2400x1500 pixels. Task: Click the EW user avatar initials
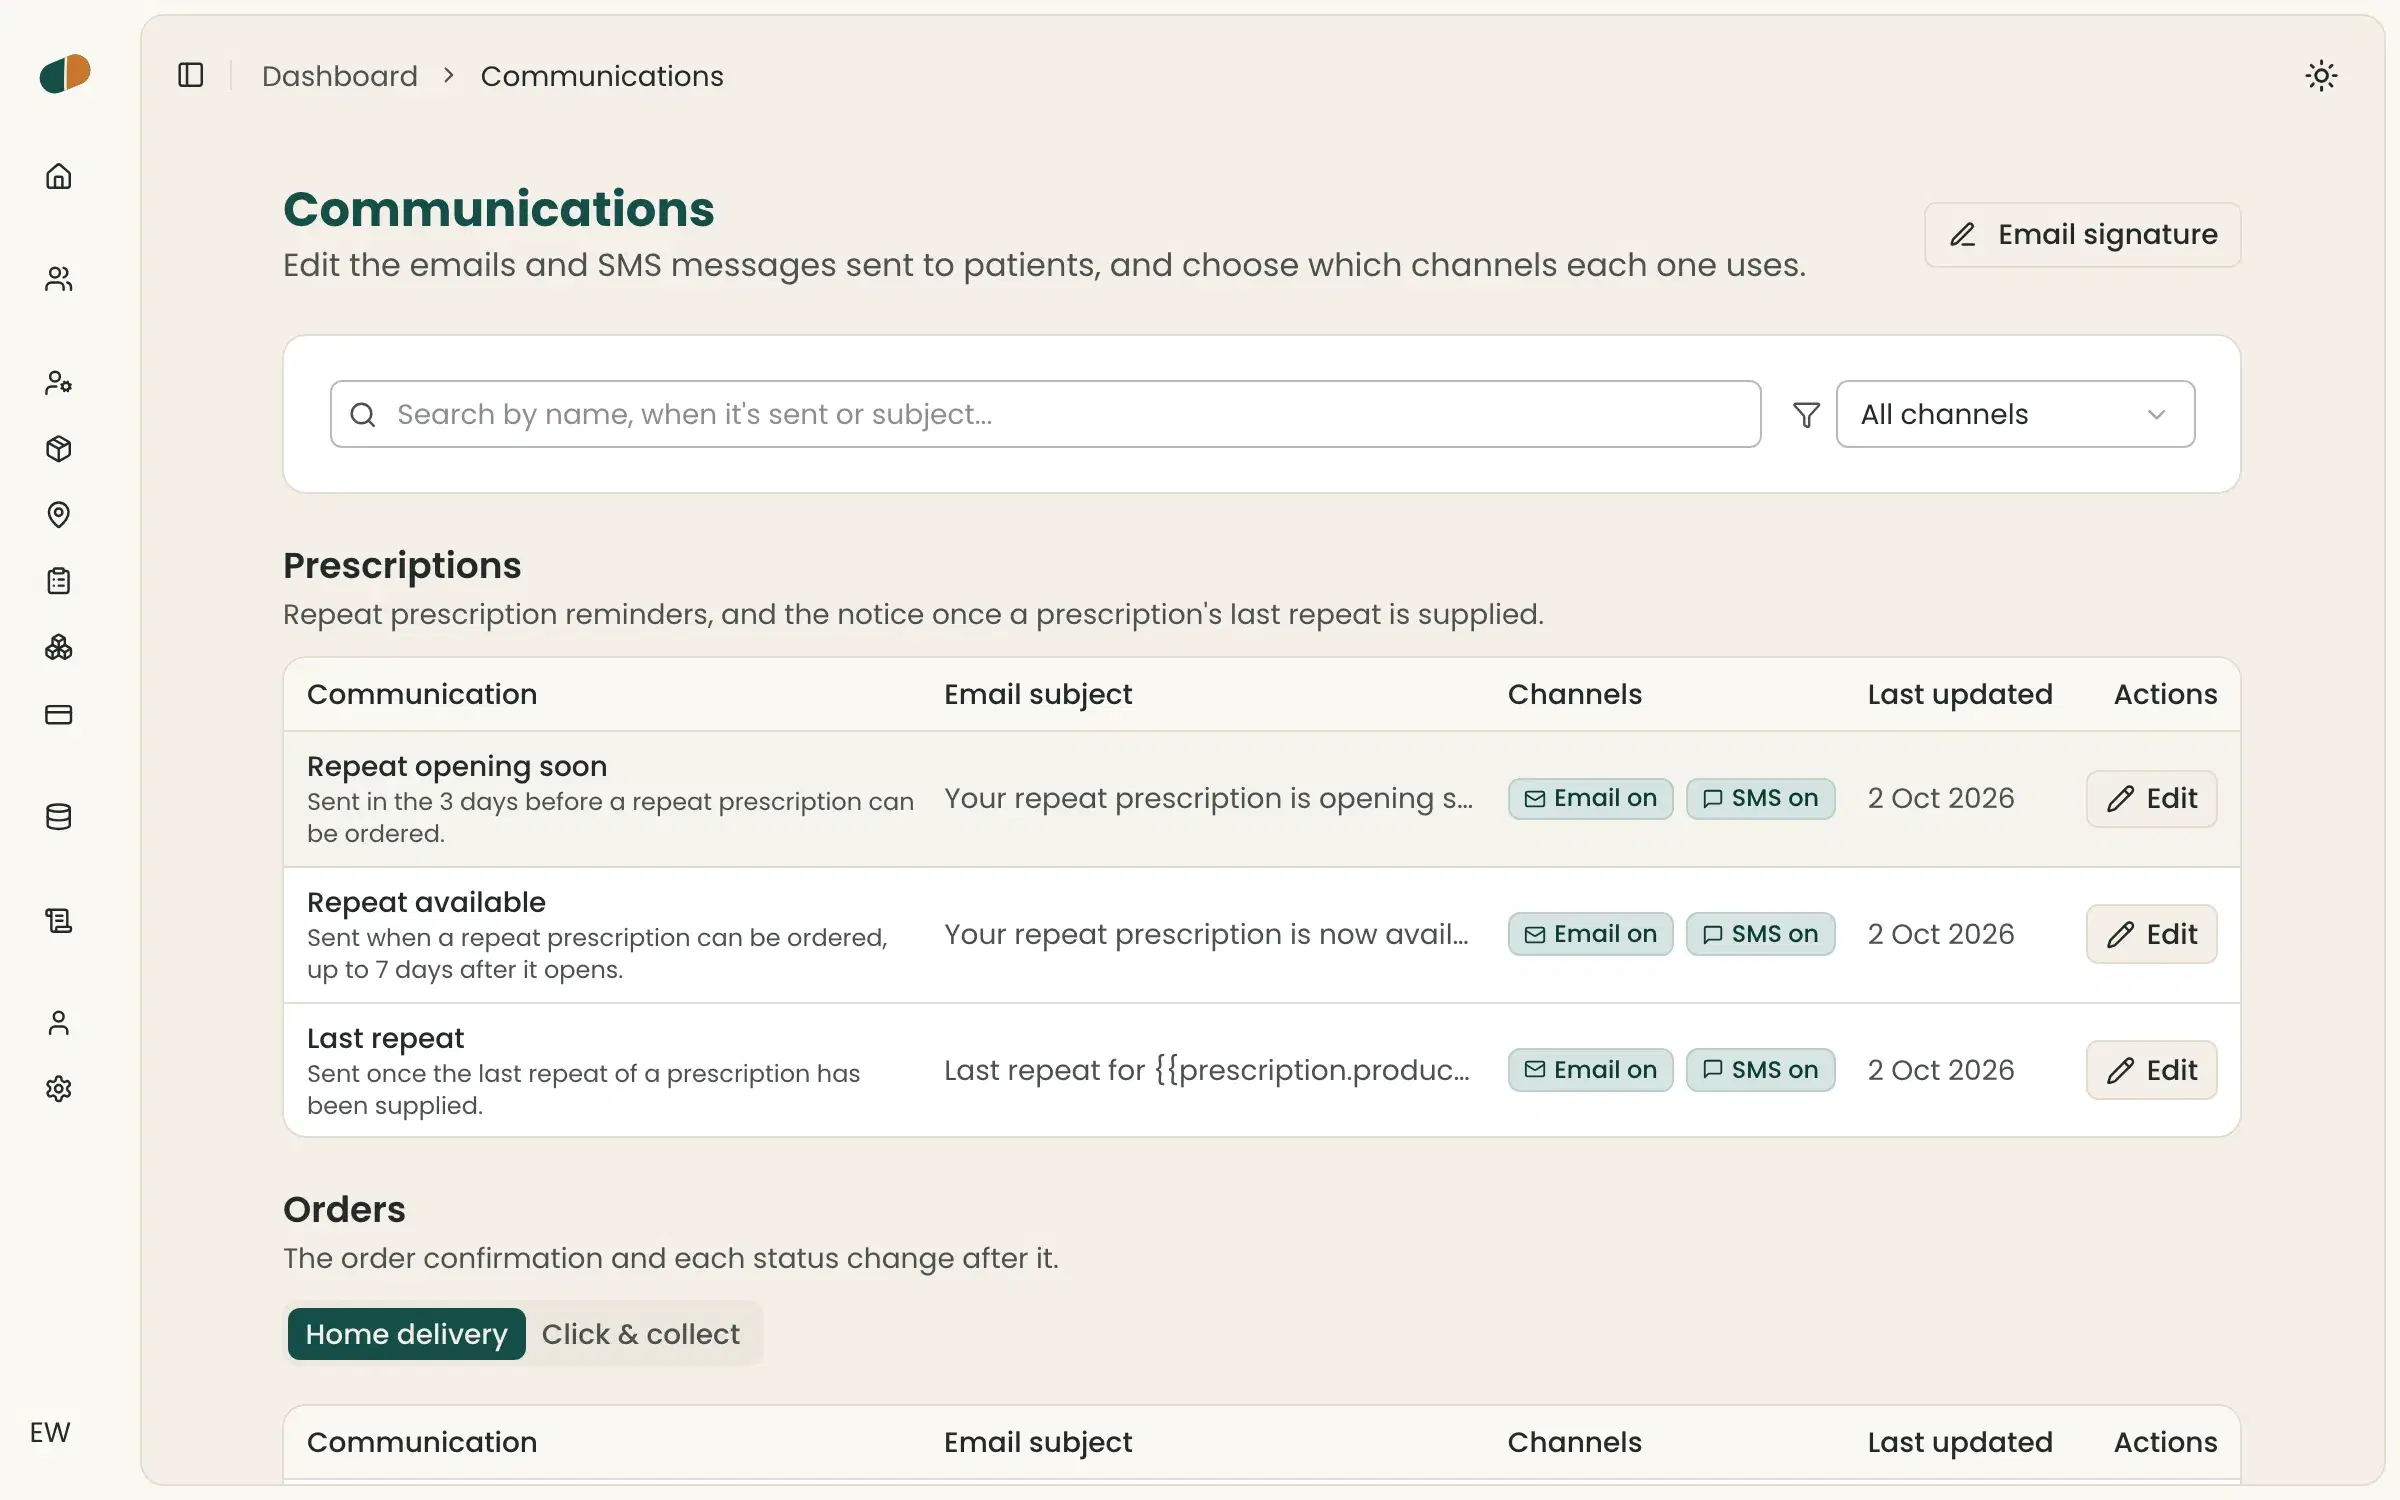coord(50,1432)
